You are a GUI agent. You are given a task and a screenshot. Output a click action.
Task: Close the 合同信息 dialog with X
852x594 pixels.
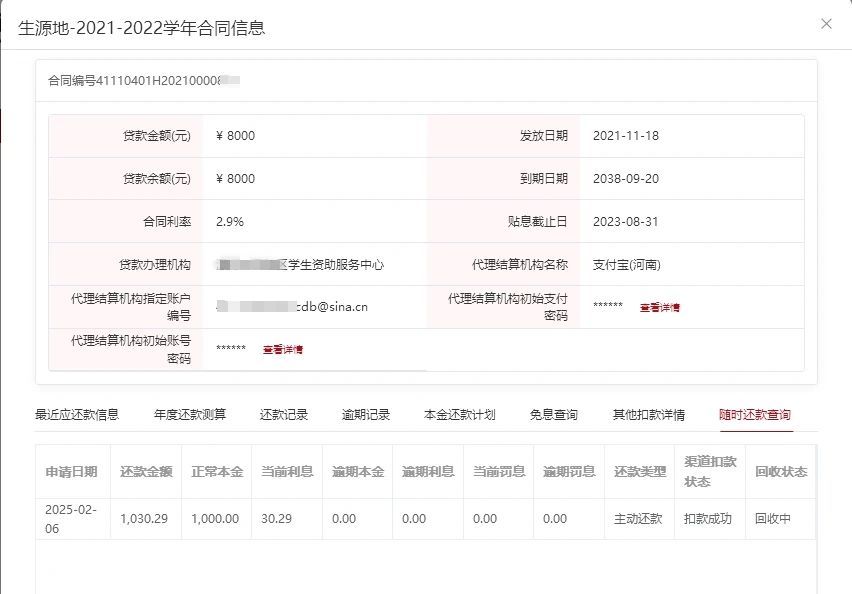point(826,24)
